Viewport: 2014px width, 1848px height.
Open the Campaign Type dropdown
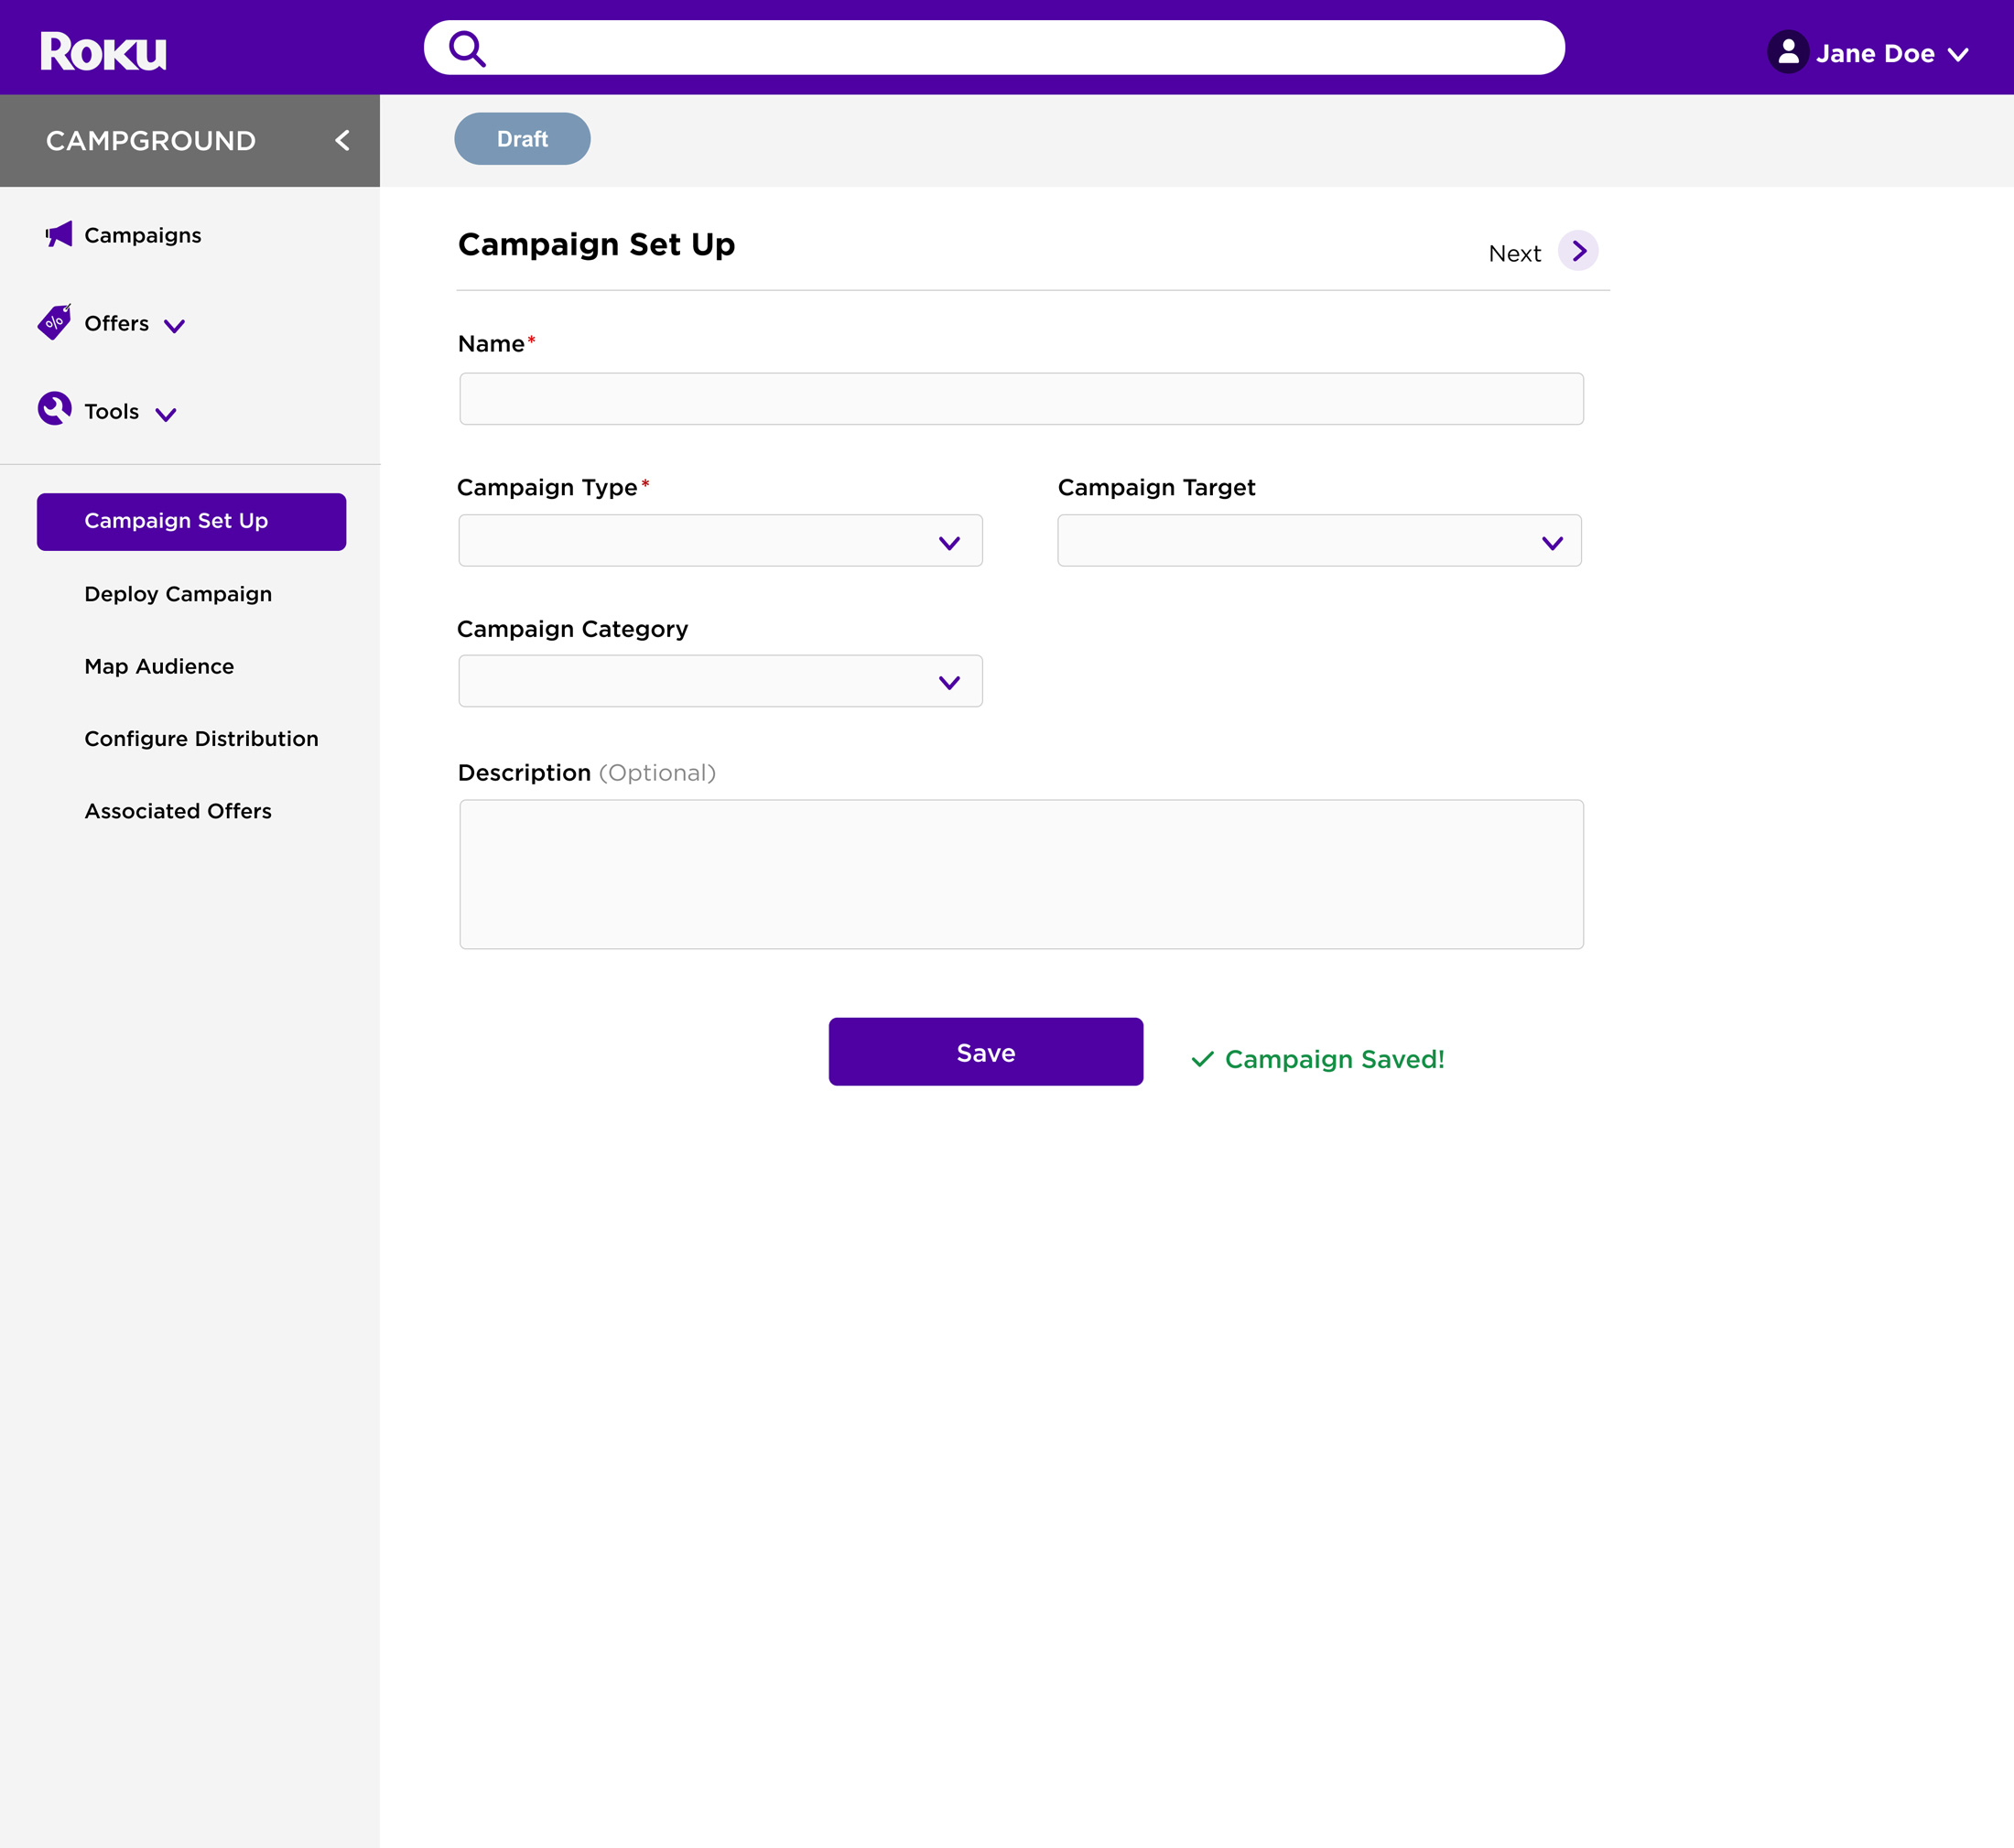(720, 541)
